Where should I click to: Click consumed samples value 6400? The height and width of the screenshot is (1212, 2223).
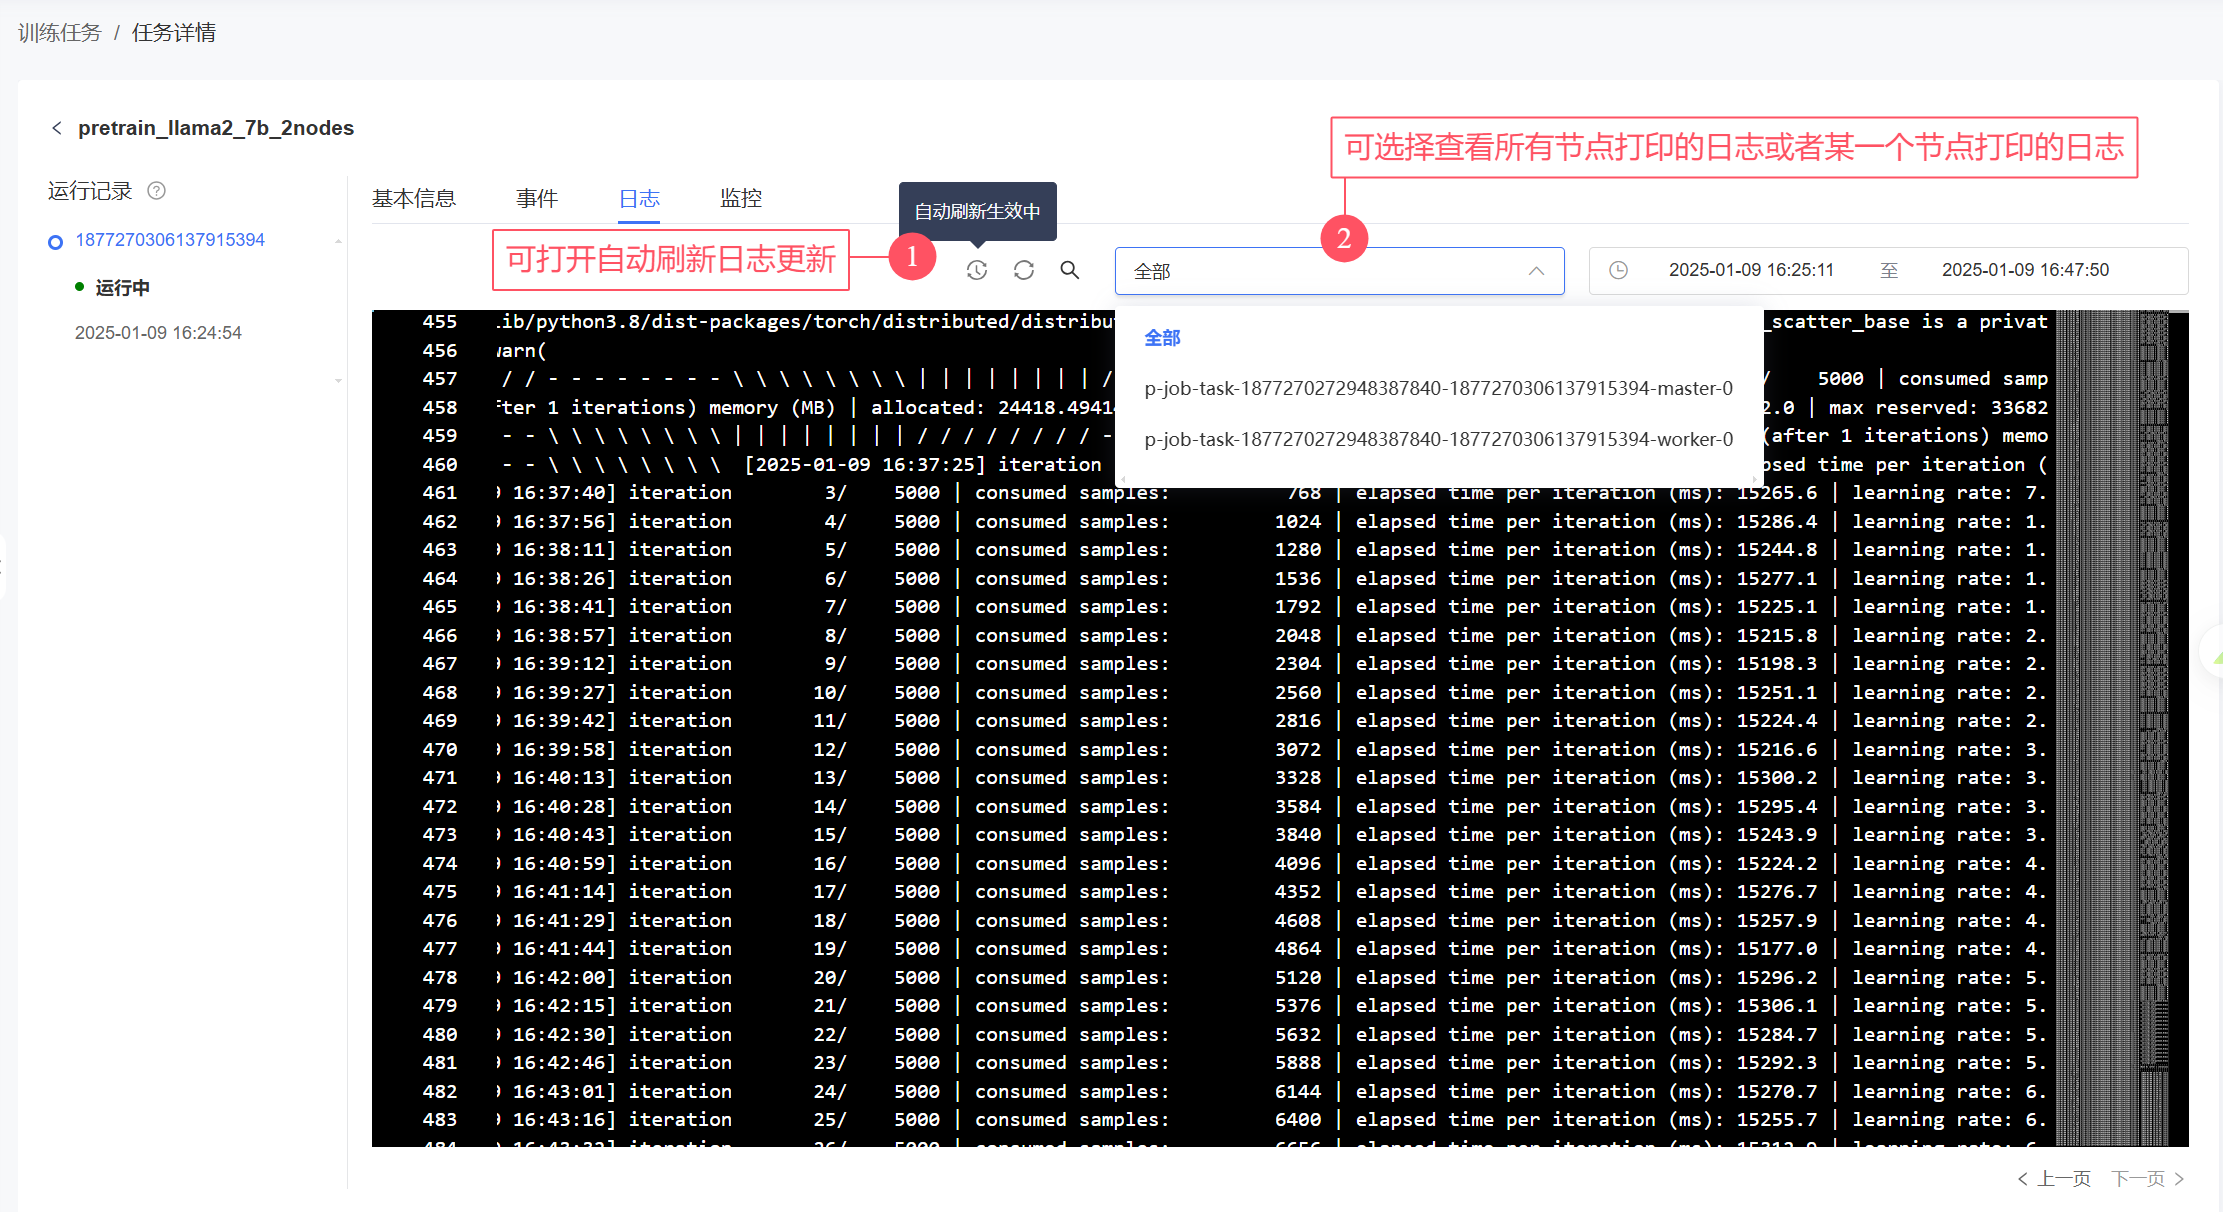(x=1298, y=1120)
